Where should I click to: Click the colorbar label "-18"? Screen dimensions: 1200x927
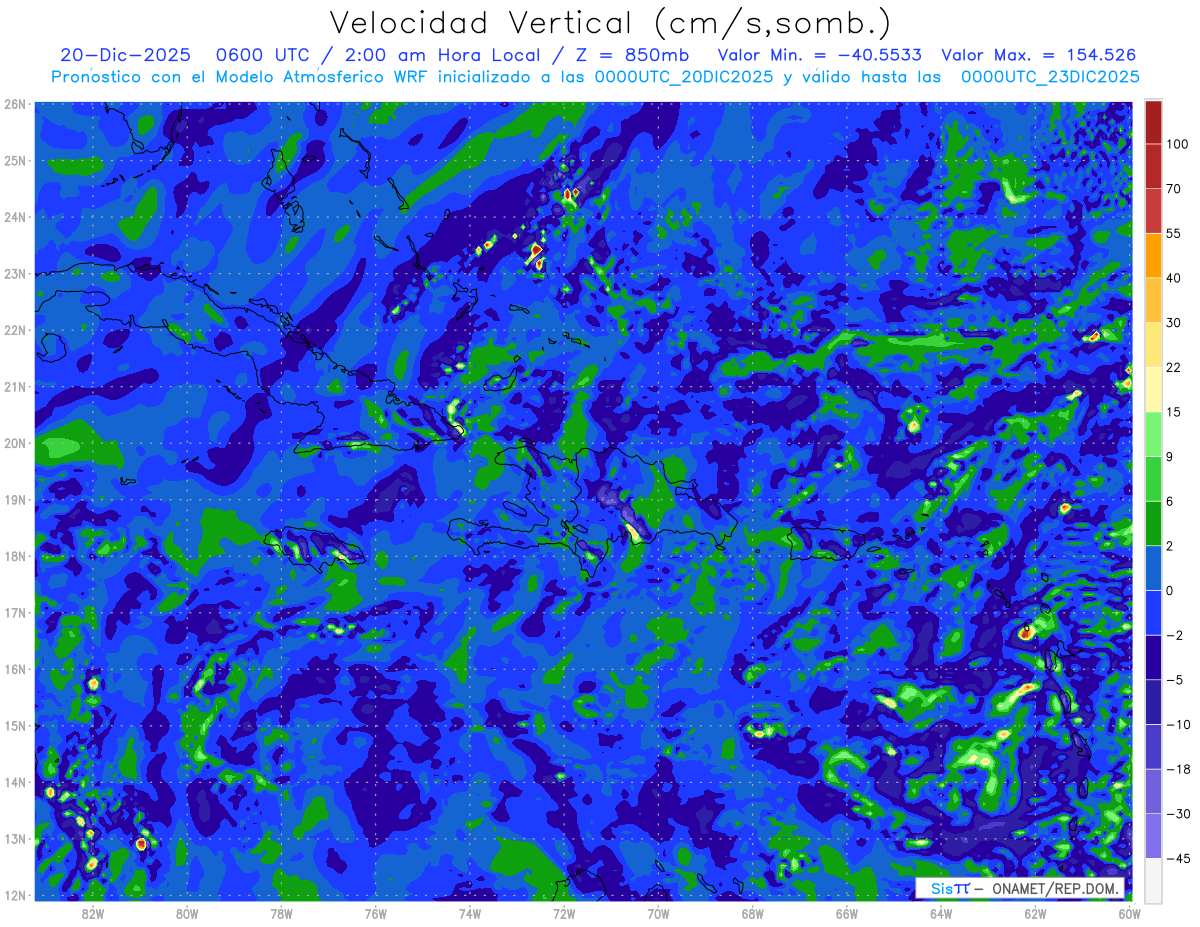pyautogui.click(x=1177, y=769)
